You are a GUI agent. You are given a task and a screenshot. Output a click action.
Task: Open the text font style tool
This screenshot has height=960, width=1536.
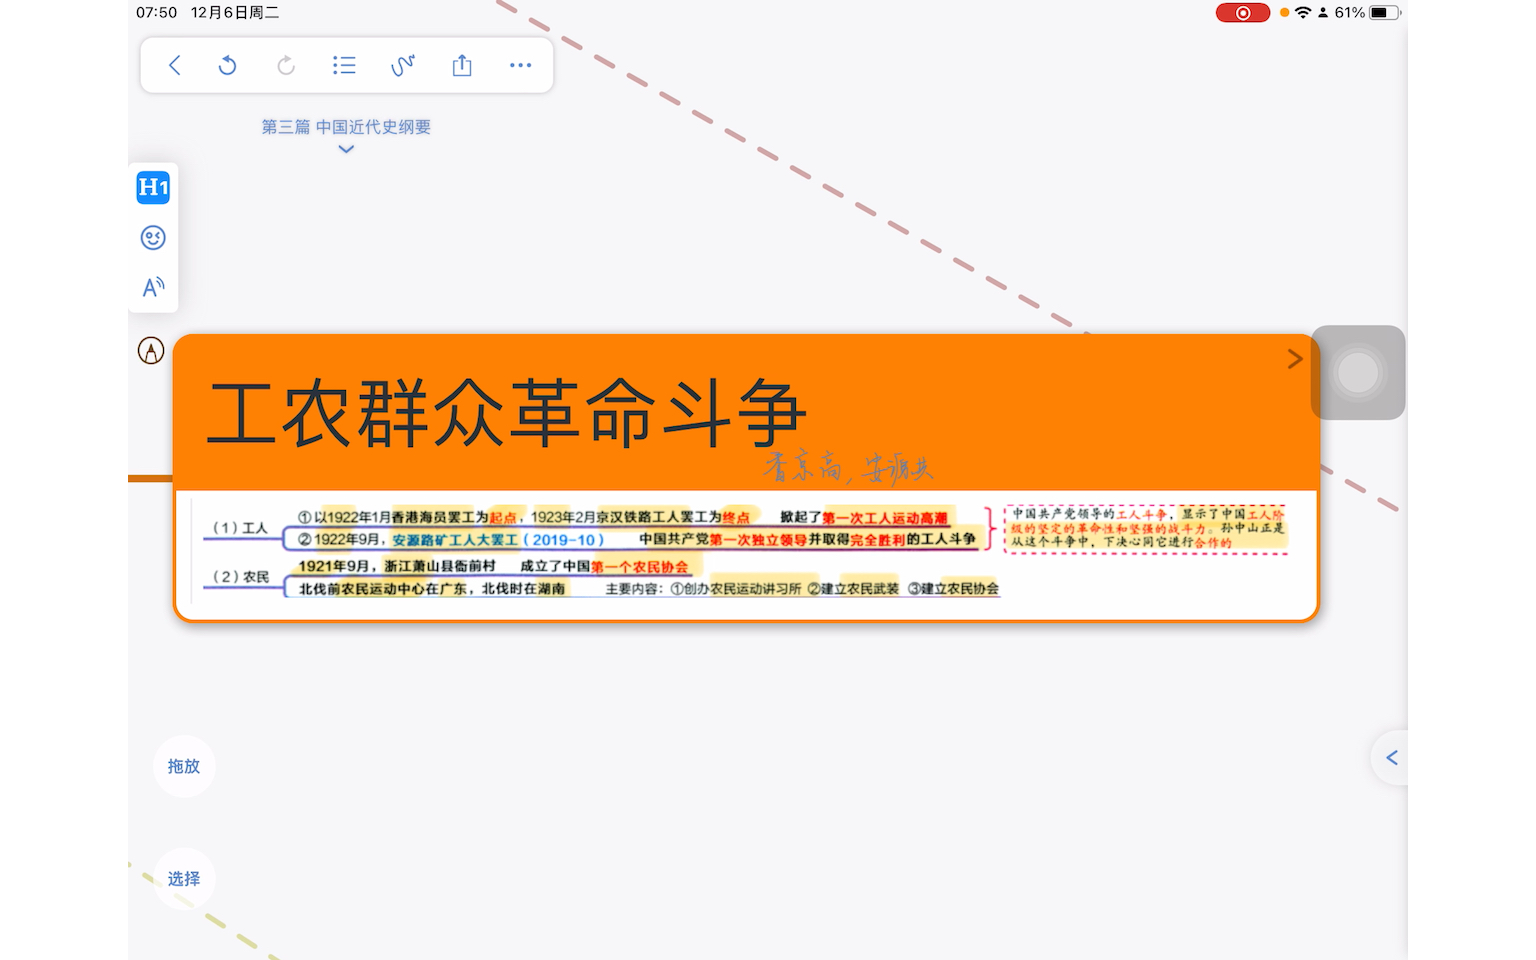coord(153,288)
